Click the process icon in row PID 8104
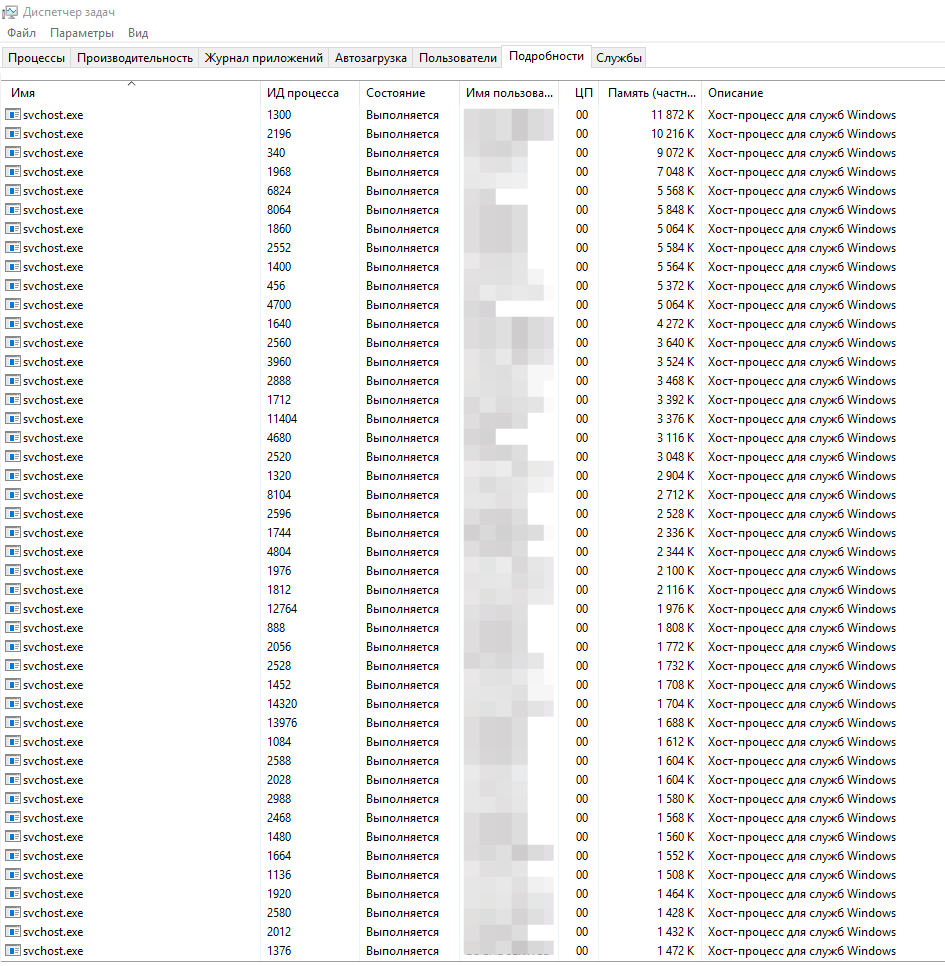This screenshot has height=966, width=945. point(13,495)
